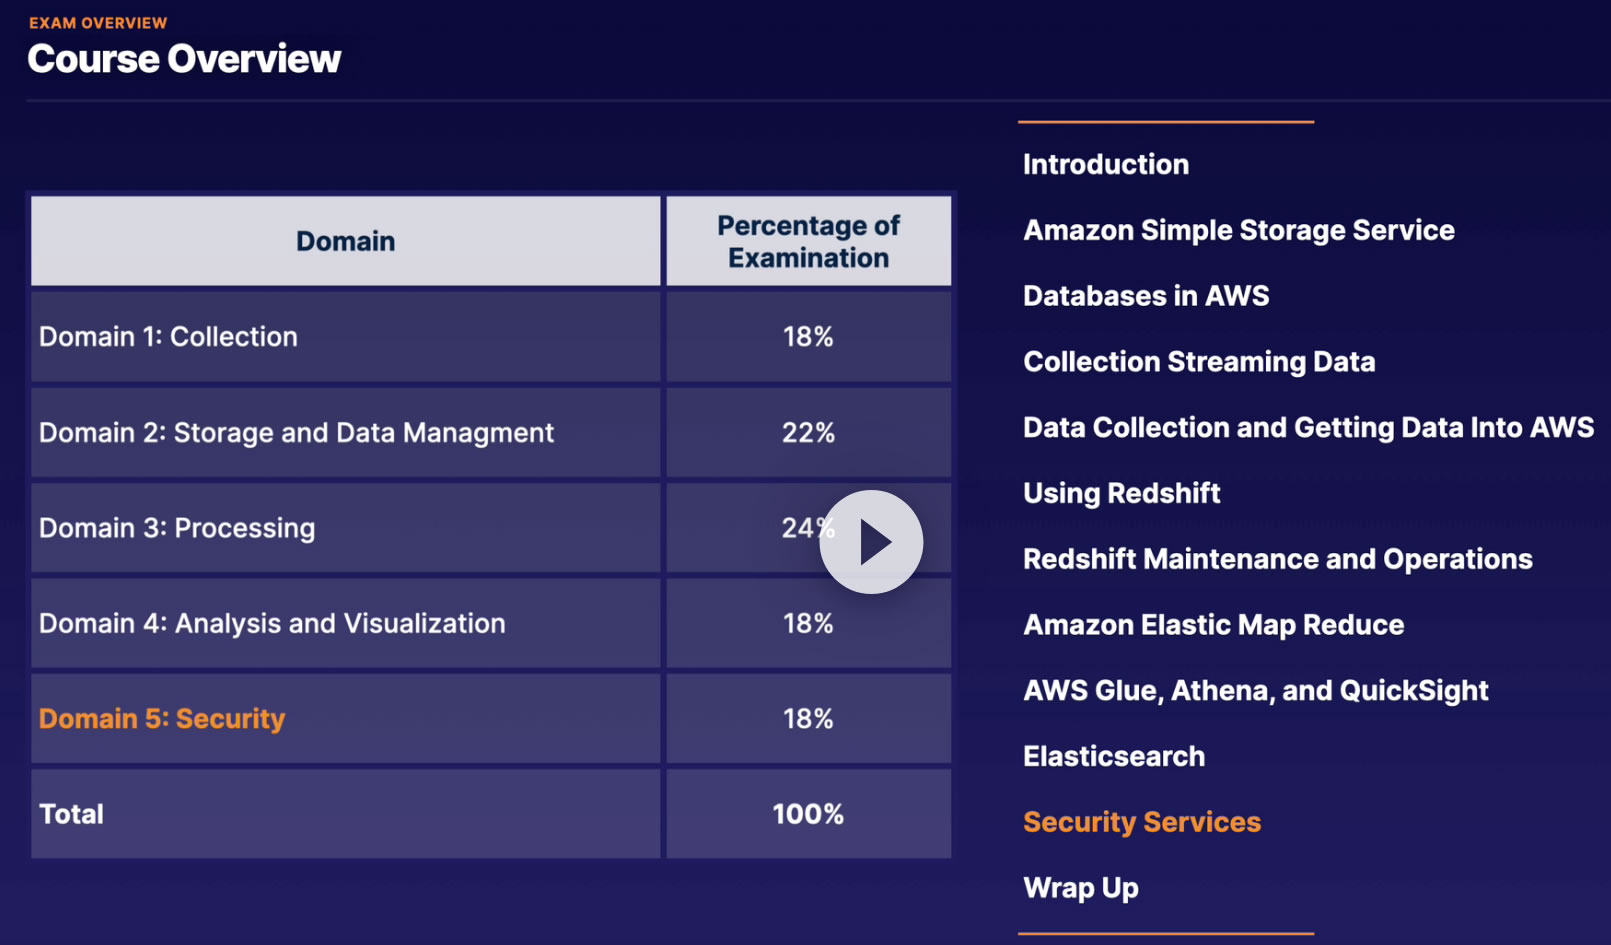1611x945 pixels.
Task: Select Amazon Elastic Map Reduce chapter
Action: (1213, 625)
